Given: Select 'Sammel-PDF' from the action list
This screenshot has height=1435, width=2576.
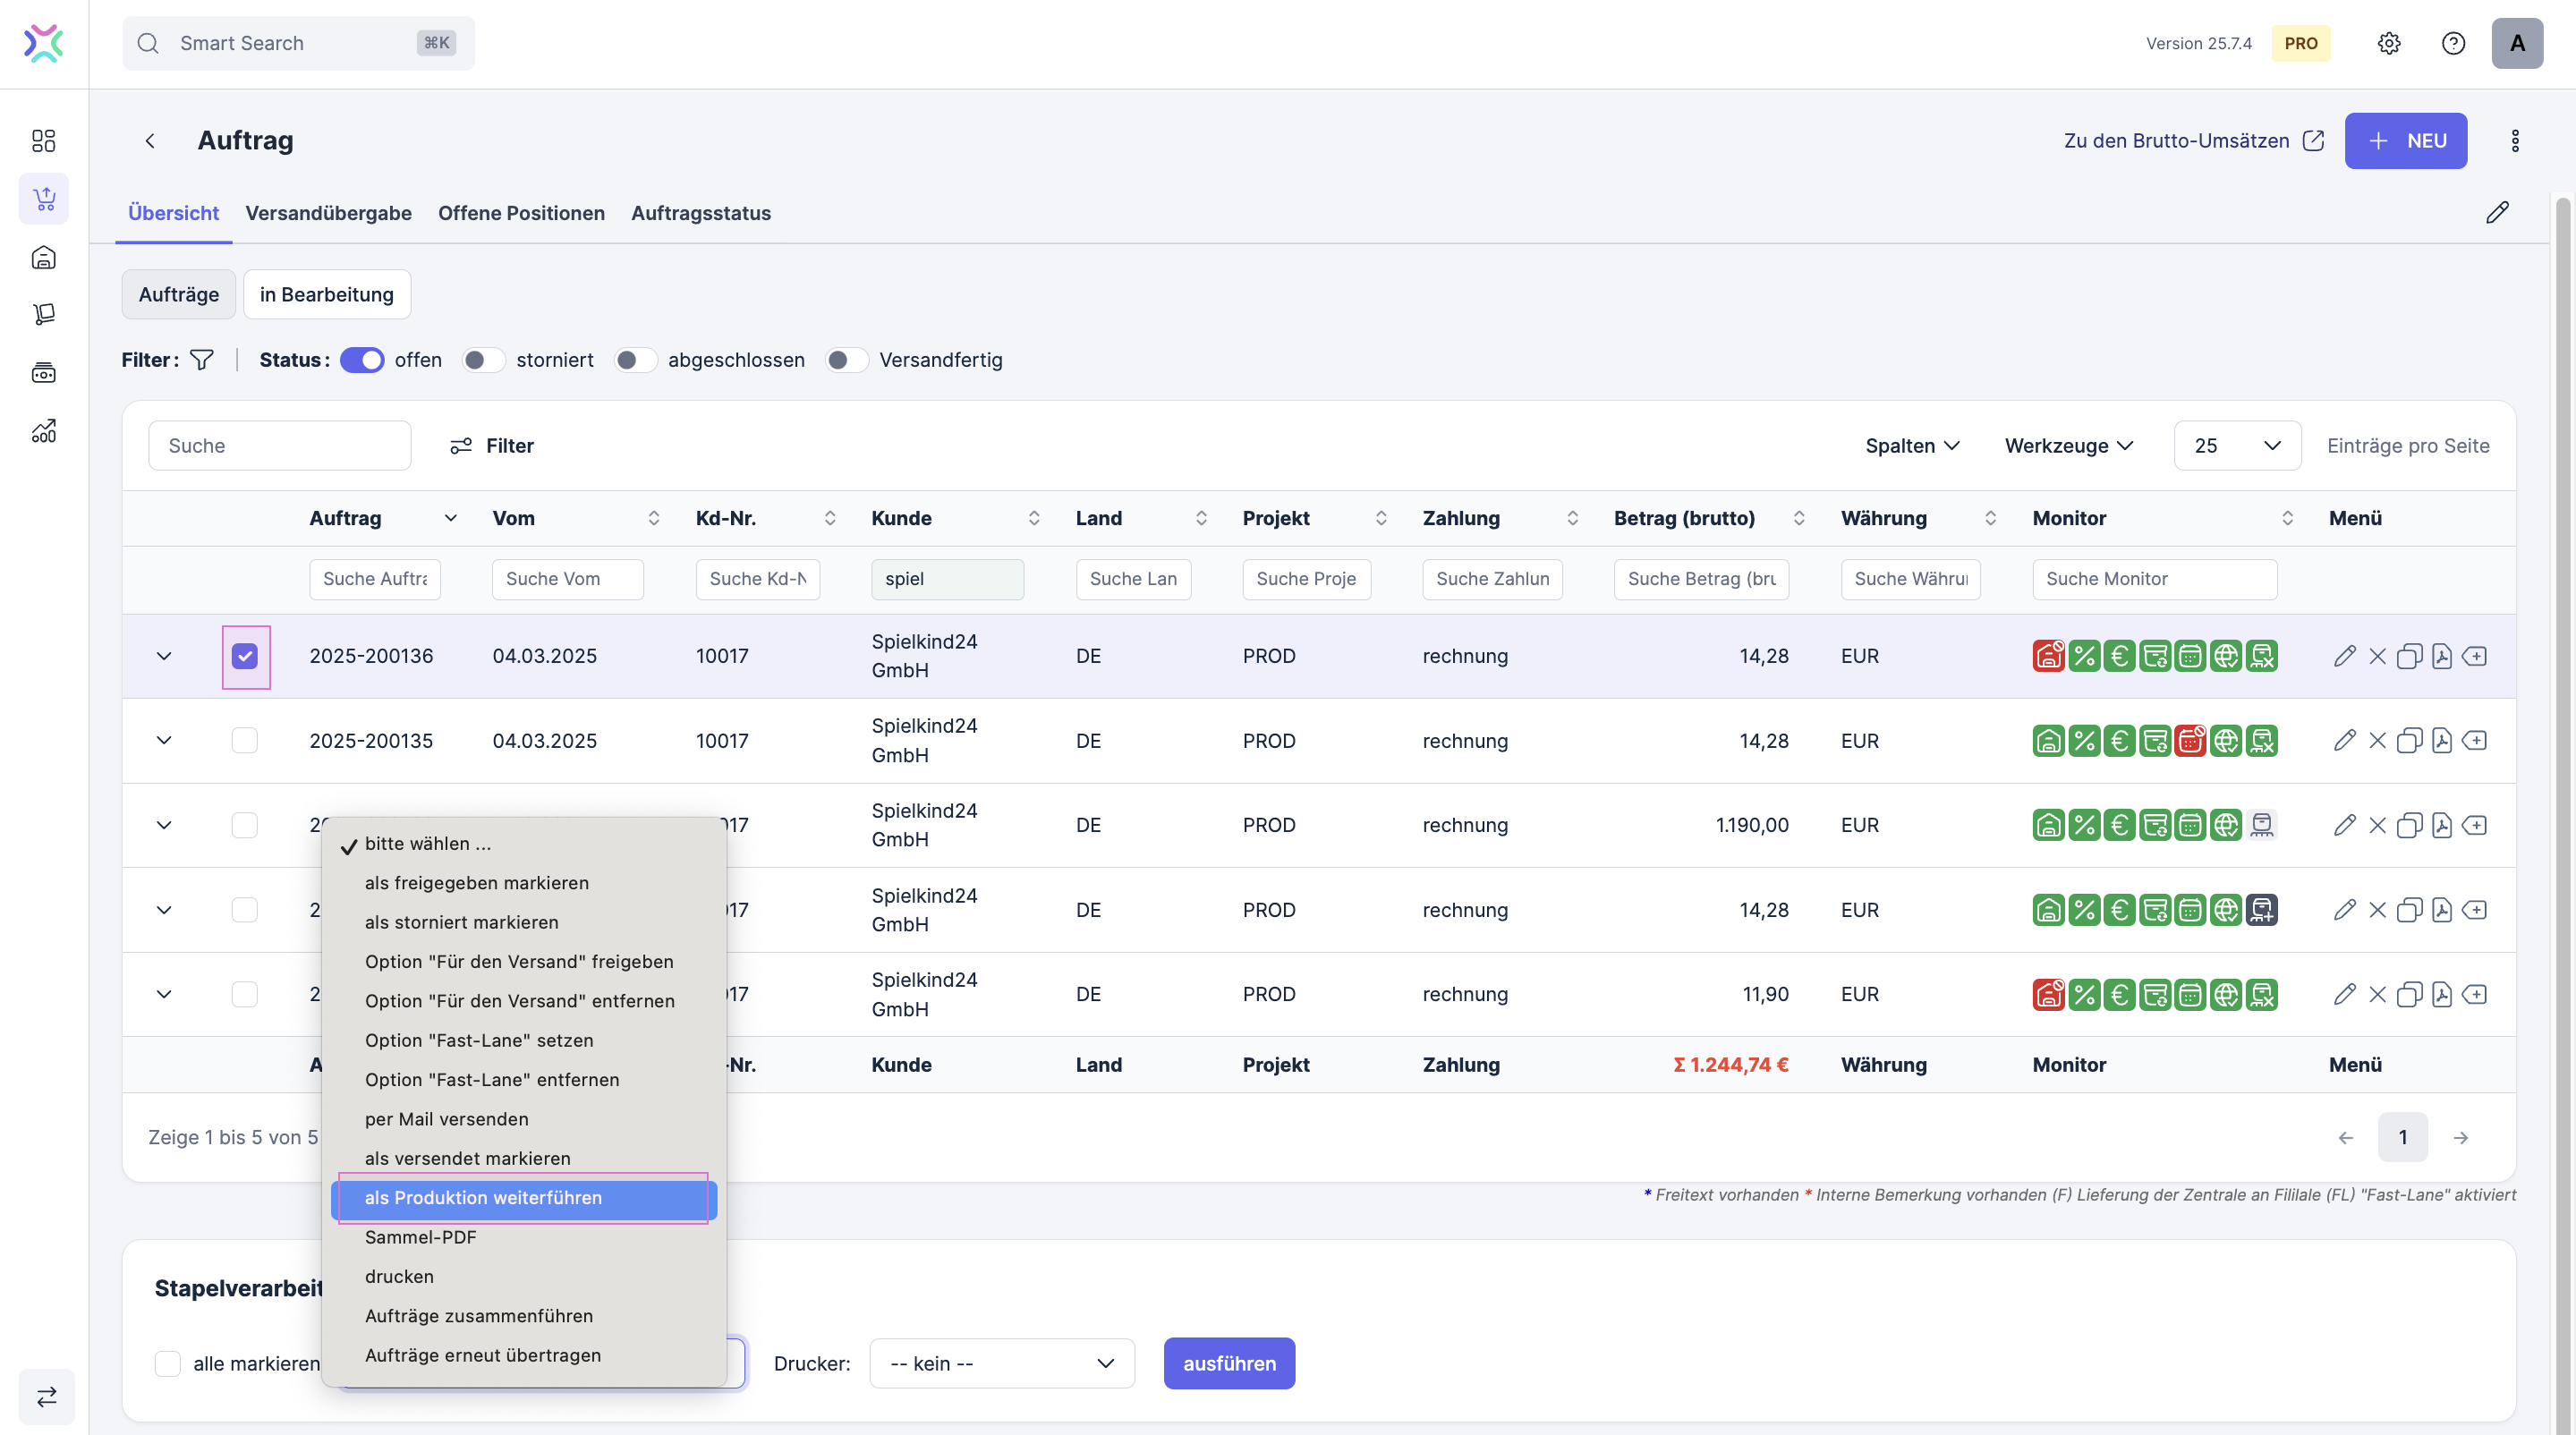Looking at the screenshot, I should point(420,1237).
